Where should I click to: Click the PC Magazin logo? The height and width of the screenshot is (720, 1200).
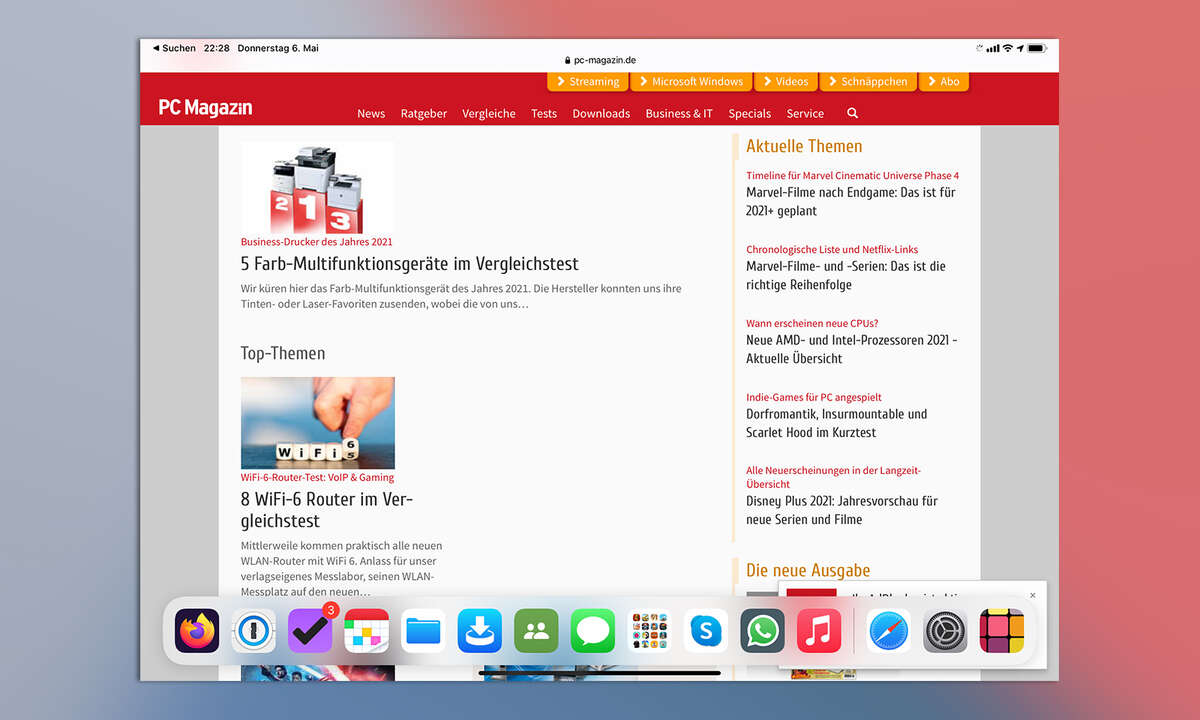(205, 107)
